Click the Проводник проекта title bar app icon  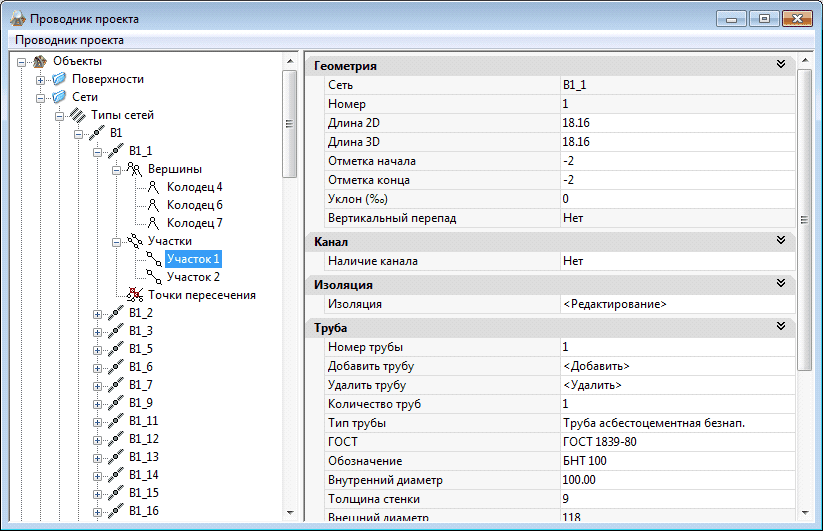17,19
